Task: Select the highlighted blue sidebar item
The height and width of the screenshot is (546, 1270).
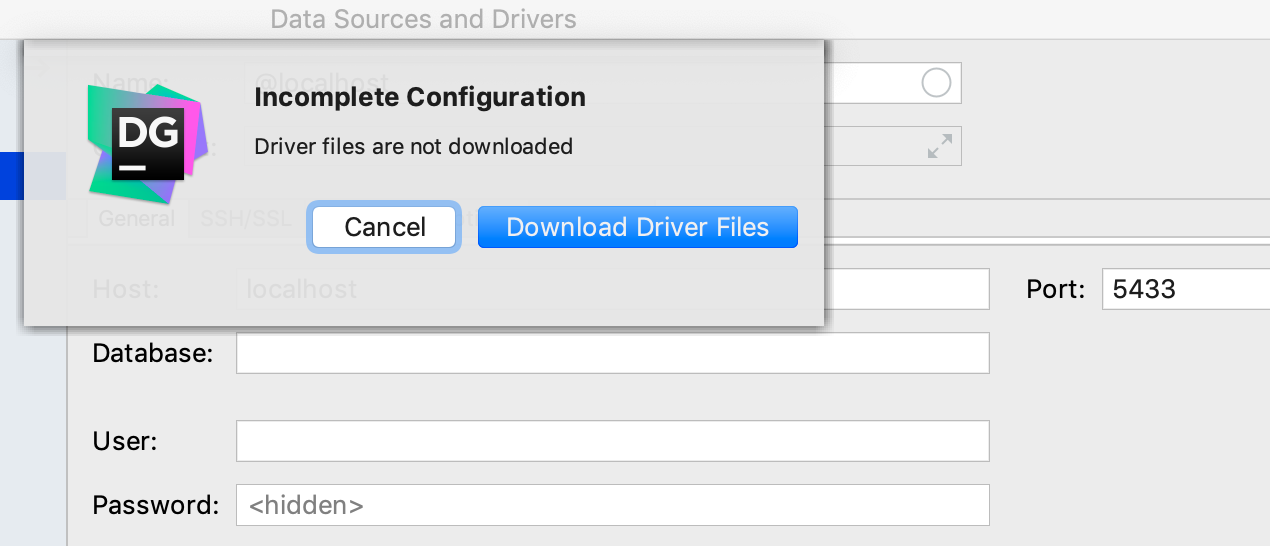Action: (x=12, y=176)
